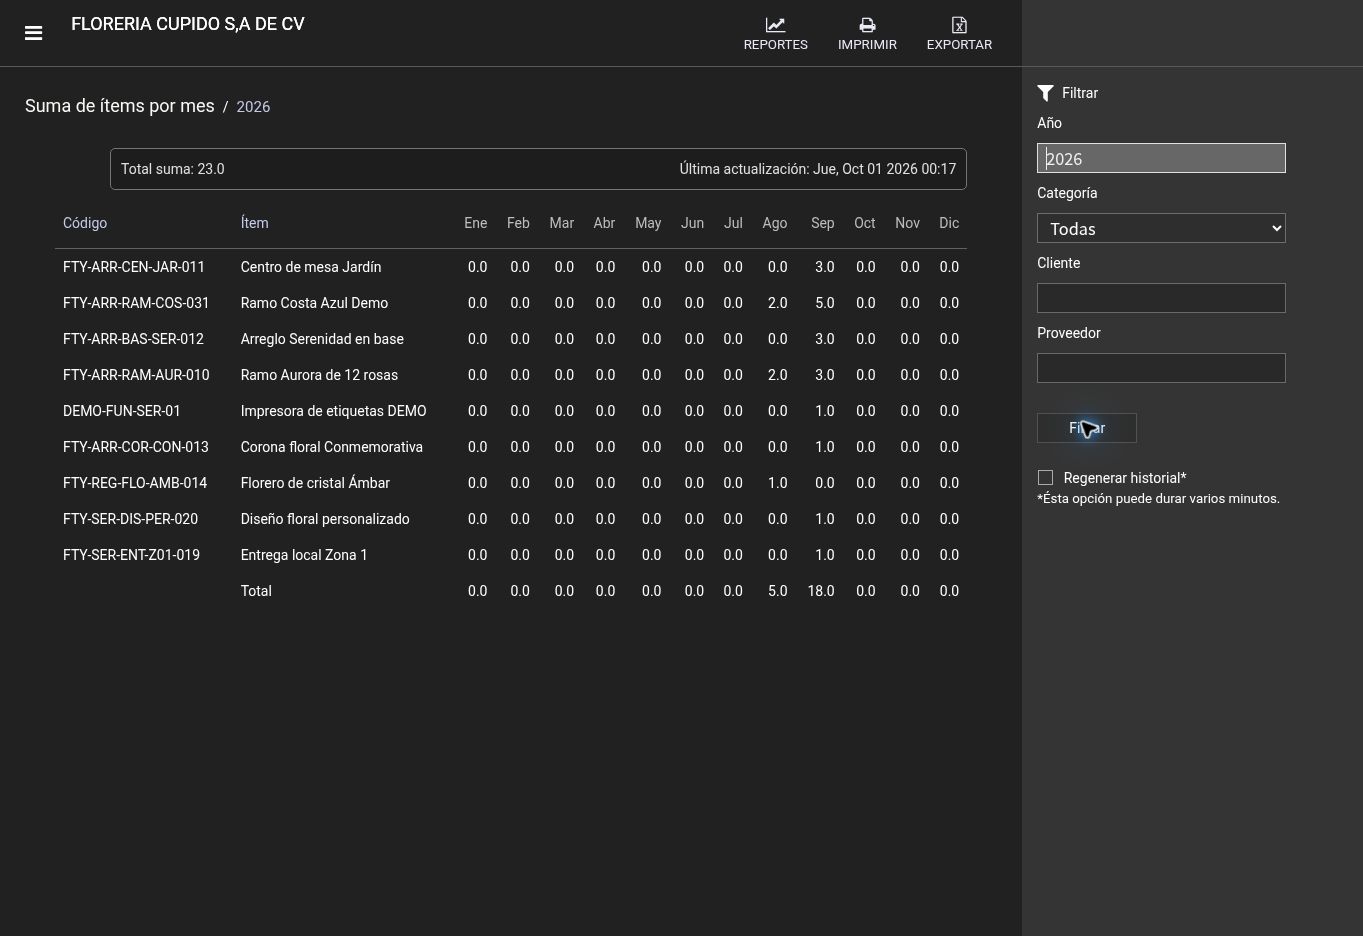Viewport: 1363px width, 936px height.
Task: Sort by the Código column header
Action: (x=85, y=223)
